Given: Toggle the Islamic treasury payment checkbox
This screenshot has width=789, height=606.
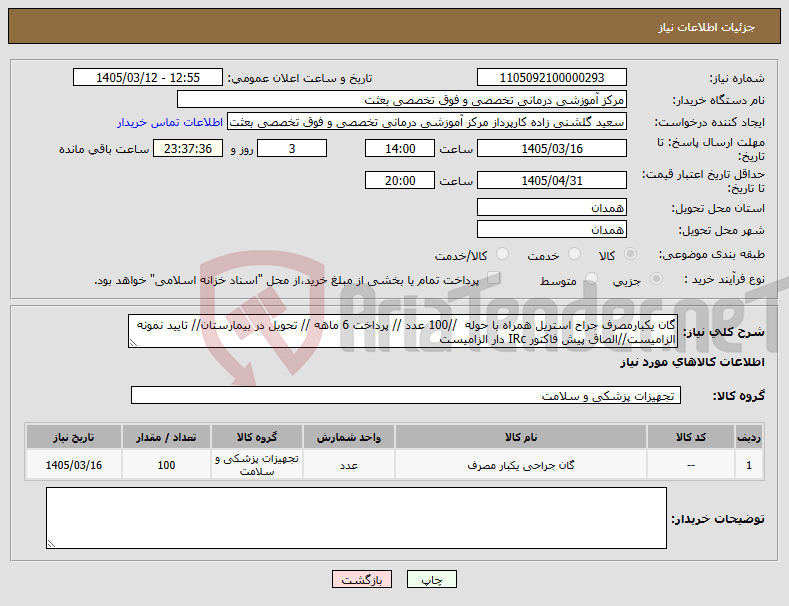Looking at the screenshot, I should [494, 278].
